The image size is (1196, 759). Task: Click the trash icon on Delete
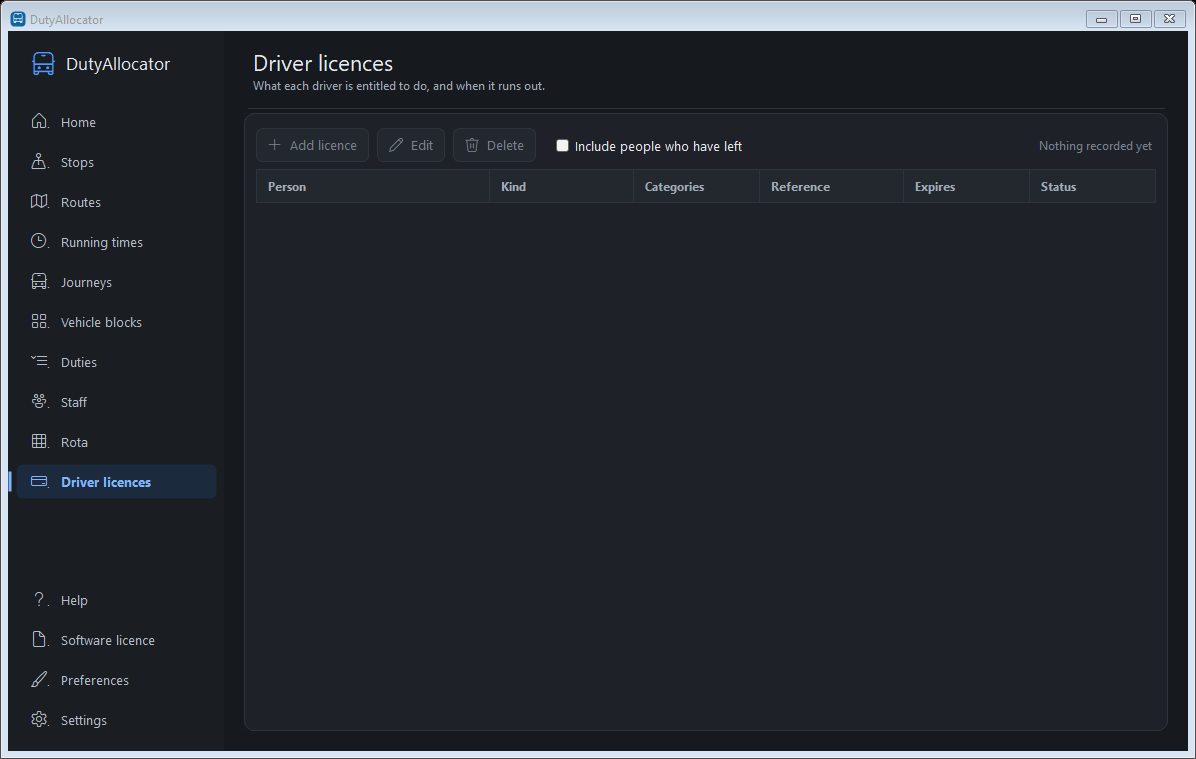(472, 145)
